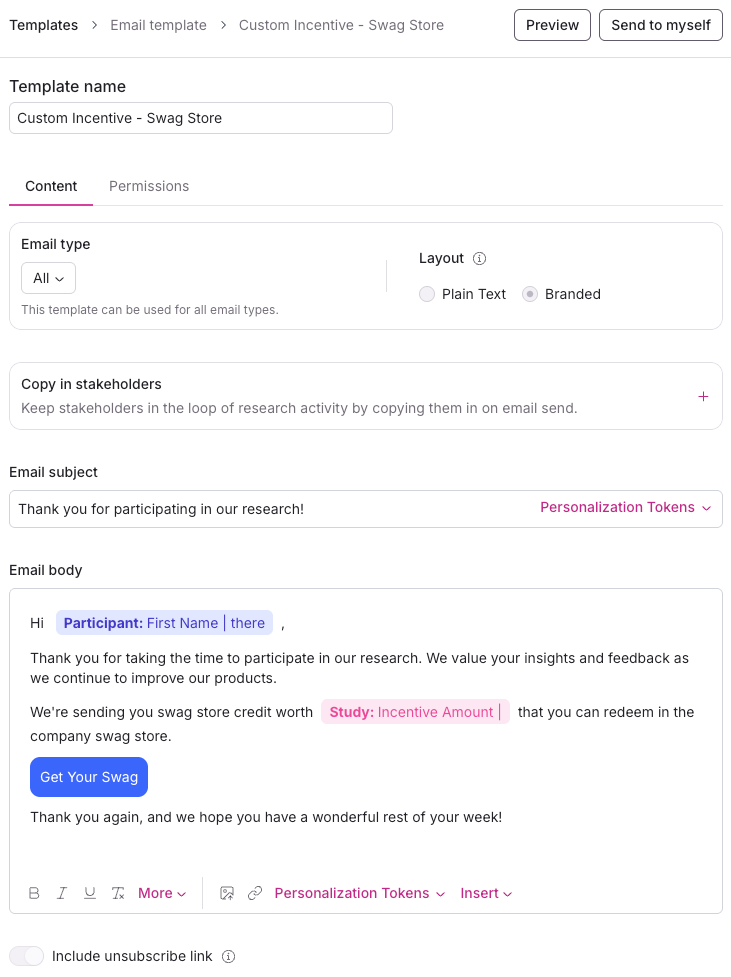Image resolution: width=731 pixels, height=977 pixels.
Task: Apply italic formatting in email body toolbar
Action: point(62,893)
